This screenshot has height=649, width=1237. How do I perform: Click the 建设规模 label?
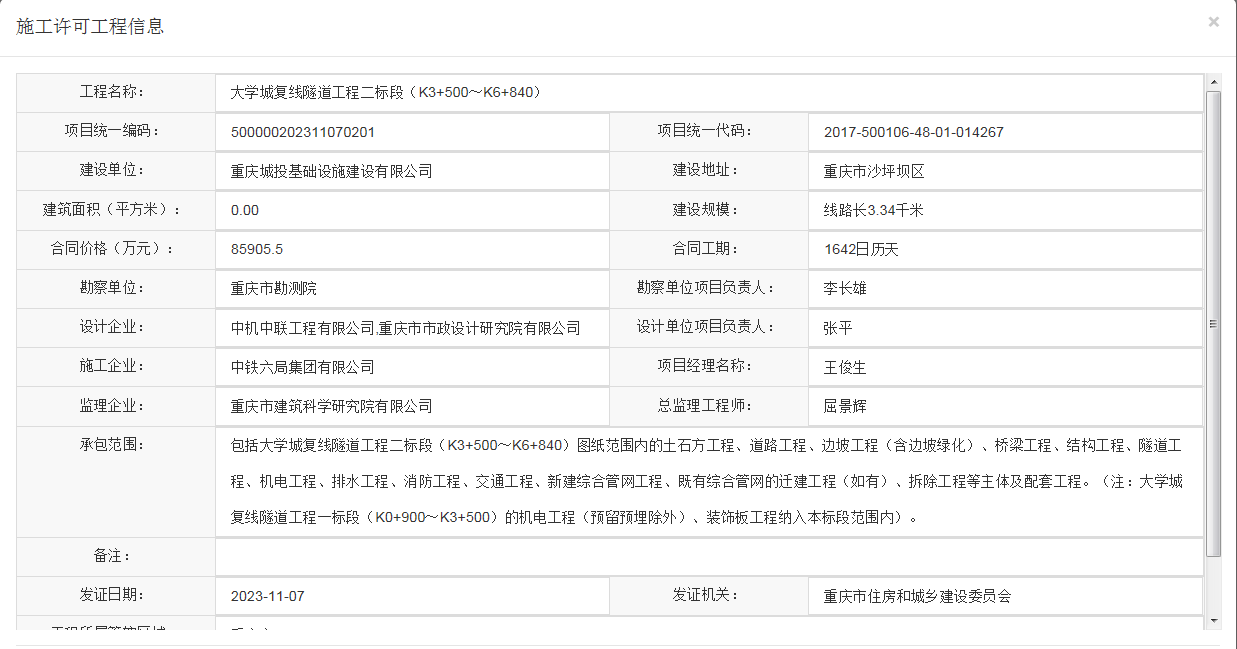pos(705,209)
